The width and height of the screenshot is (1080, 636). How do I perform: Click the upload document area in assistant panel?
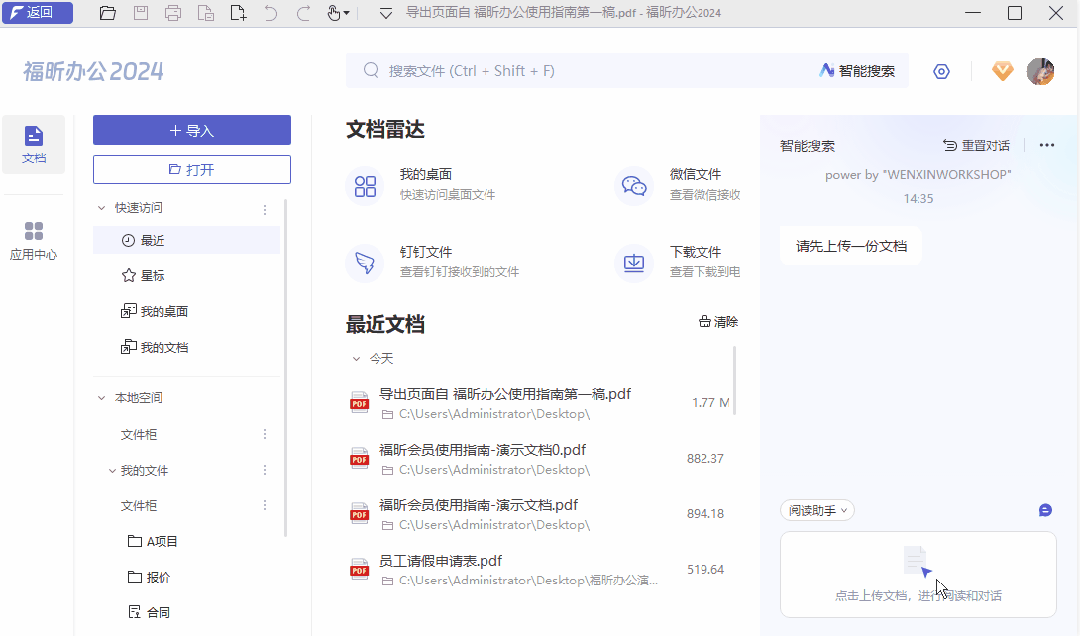click(x=917, y=575)
